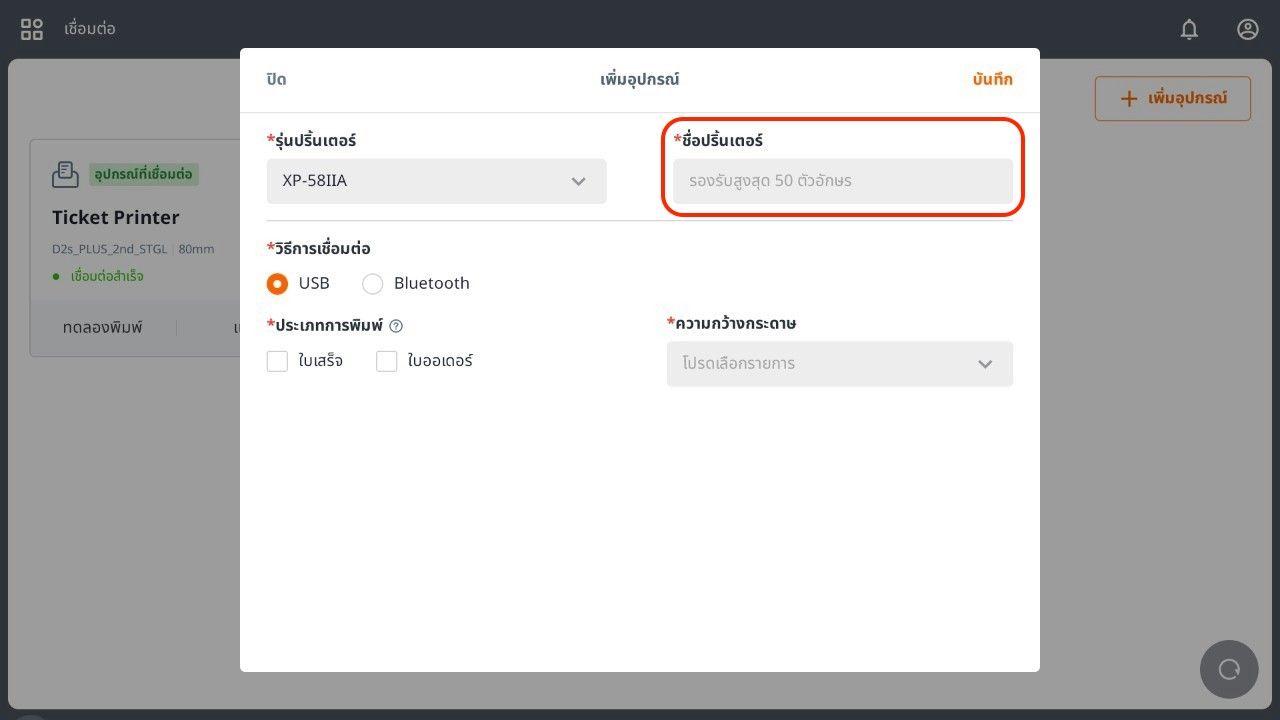Click the printer icon on the device card
This screenshot has height=720, width=1280.
pyautogui.click(x=65, y=174)
